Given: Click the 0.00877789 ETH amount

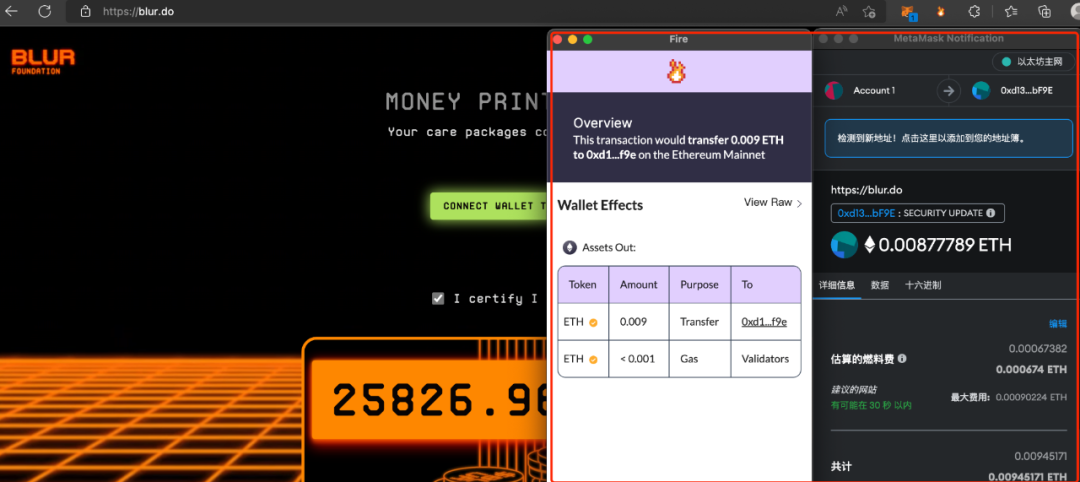Looking at the screenshot, I should click(945, 244).
